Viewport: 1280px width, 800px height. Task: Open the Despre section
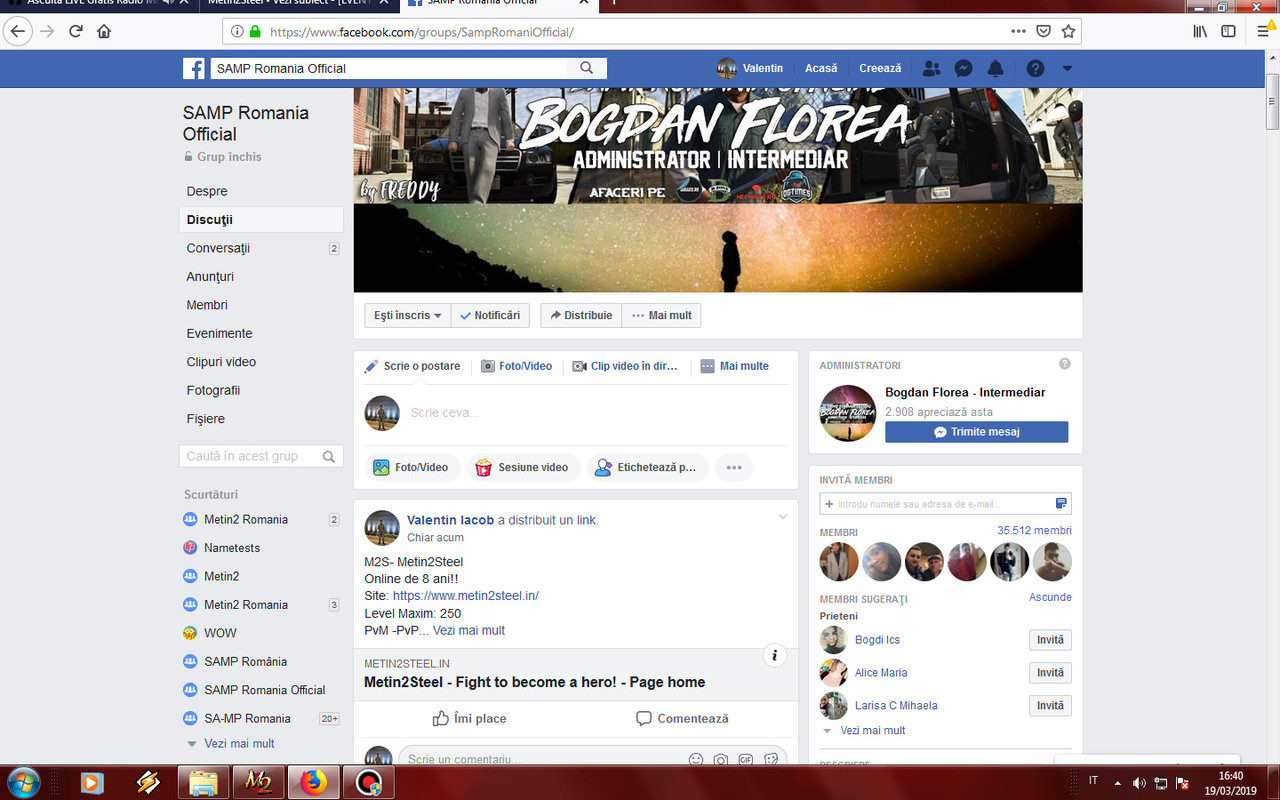tap(207, 191)
